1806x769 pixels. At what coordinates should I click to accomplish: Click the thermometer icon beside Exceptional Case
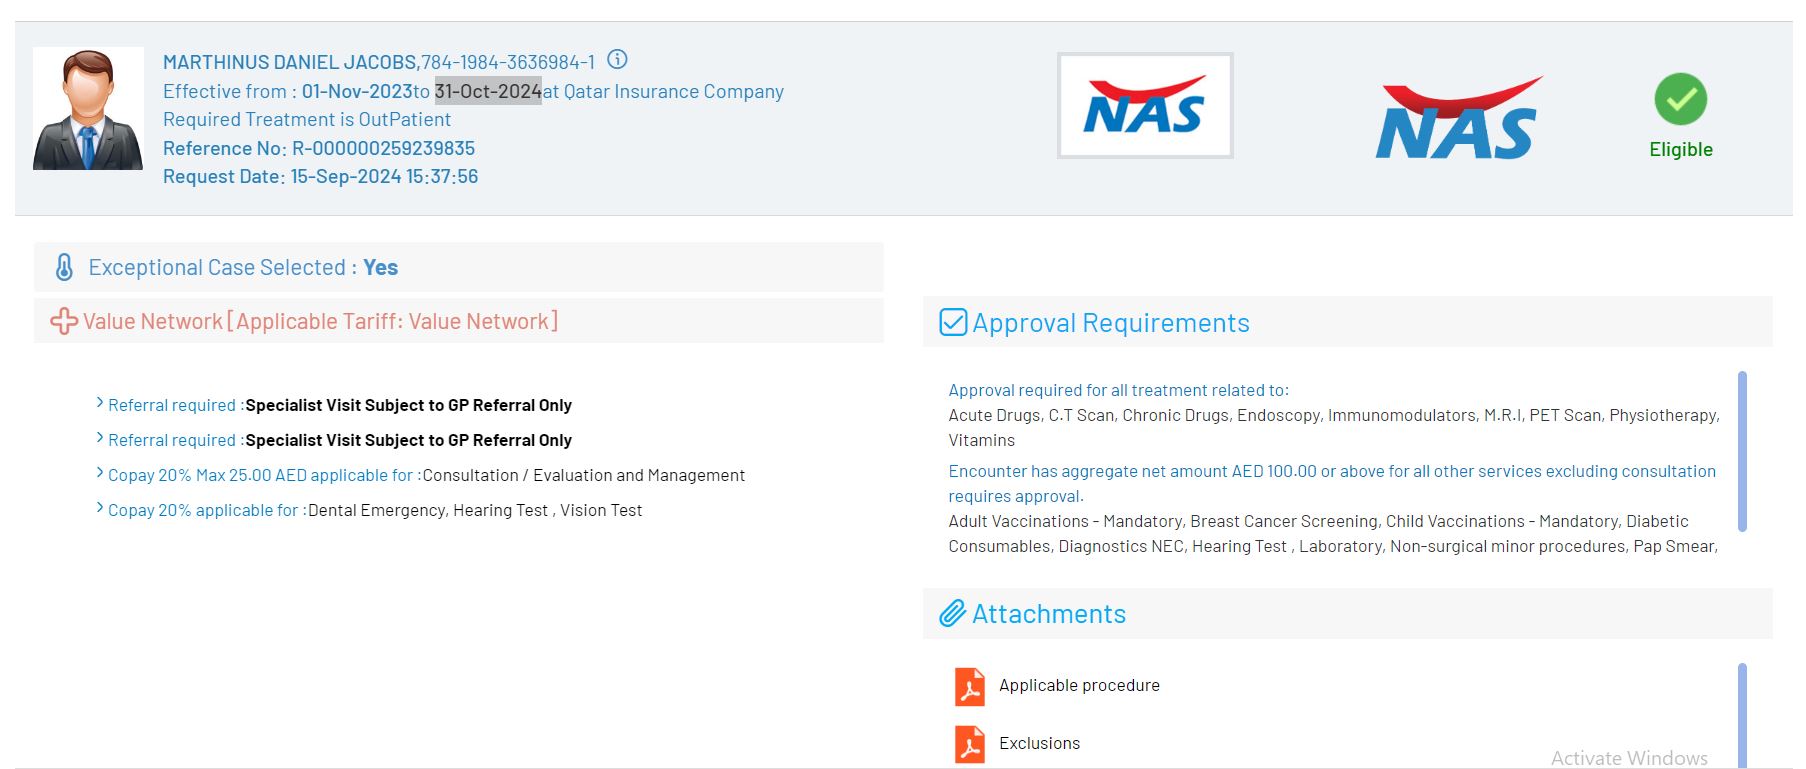64,267
